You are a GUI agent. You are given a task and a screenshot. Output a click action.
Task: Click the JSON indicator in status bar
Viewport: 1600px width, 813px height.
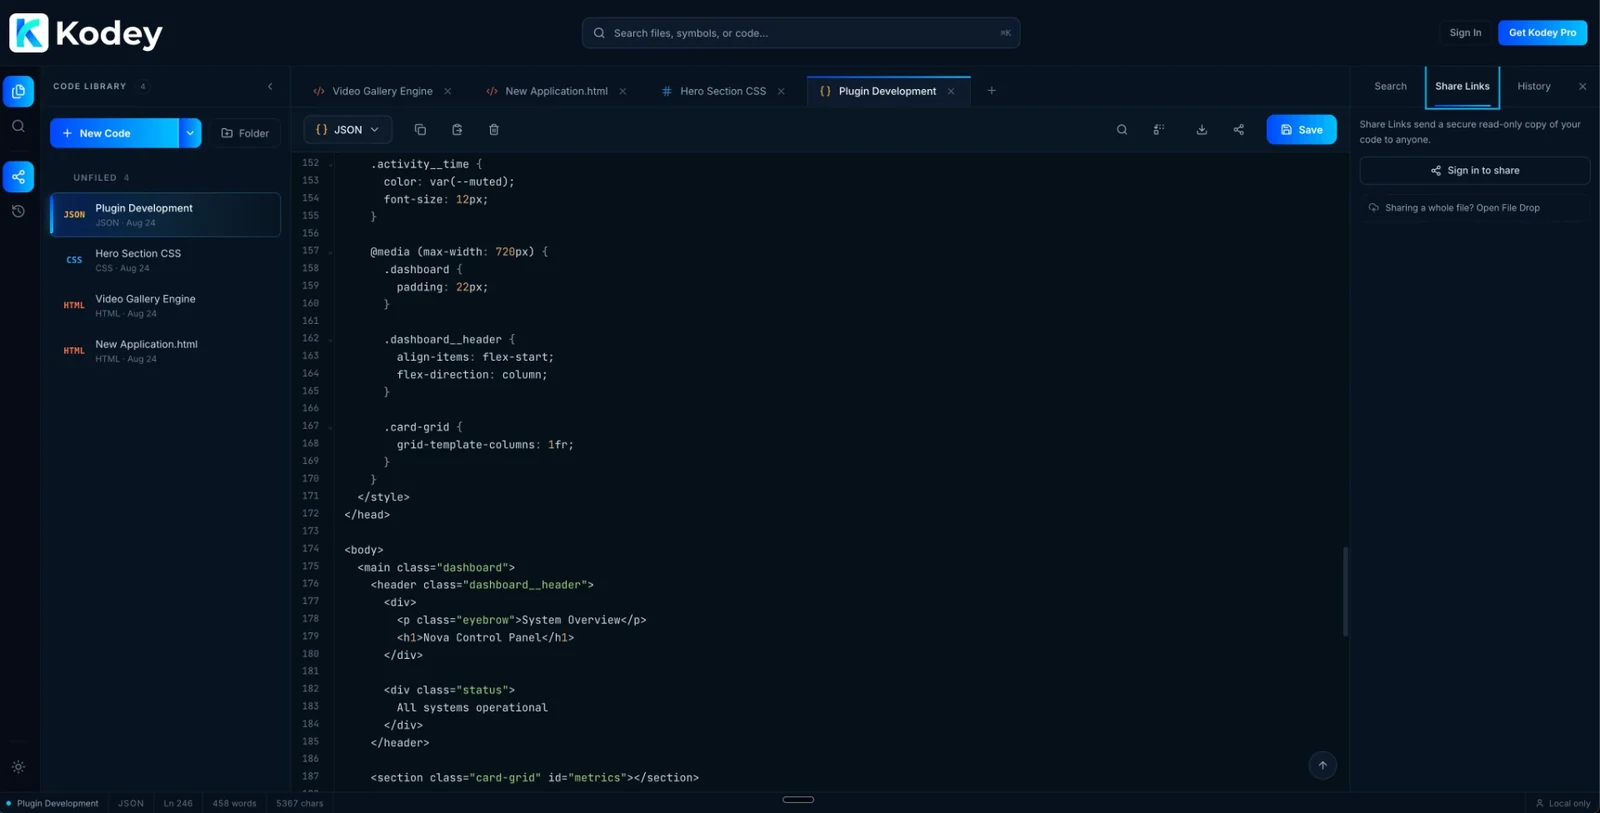pos(131,803)
